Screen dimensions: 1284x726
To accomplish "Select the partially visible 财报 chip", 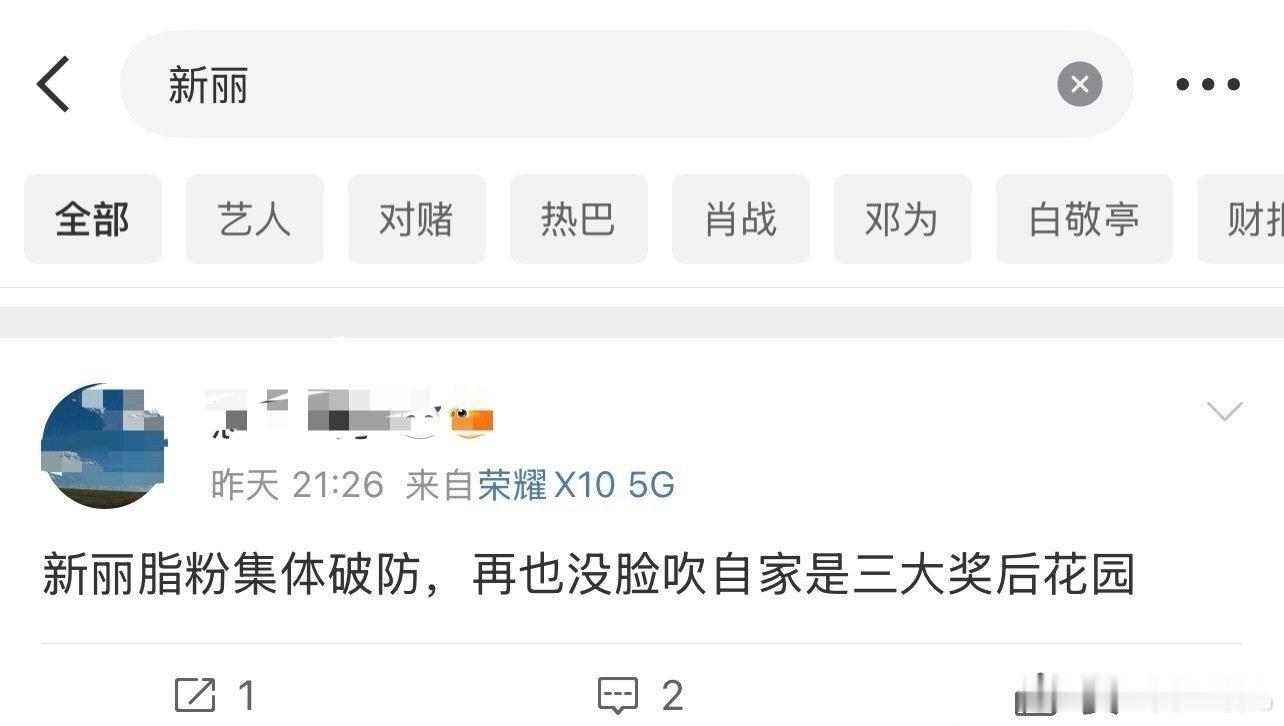I will pos(1241,219).
